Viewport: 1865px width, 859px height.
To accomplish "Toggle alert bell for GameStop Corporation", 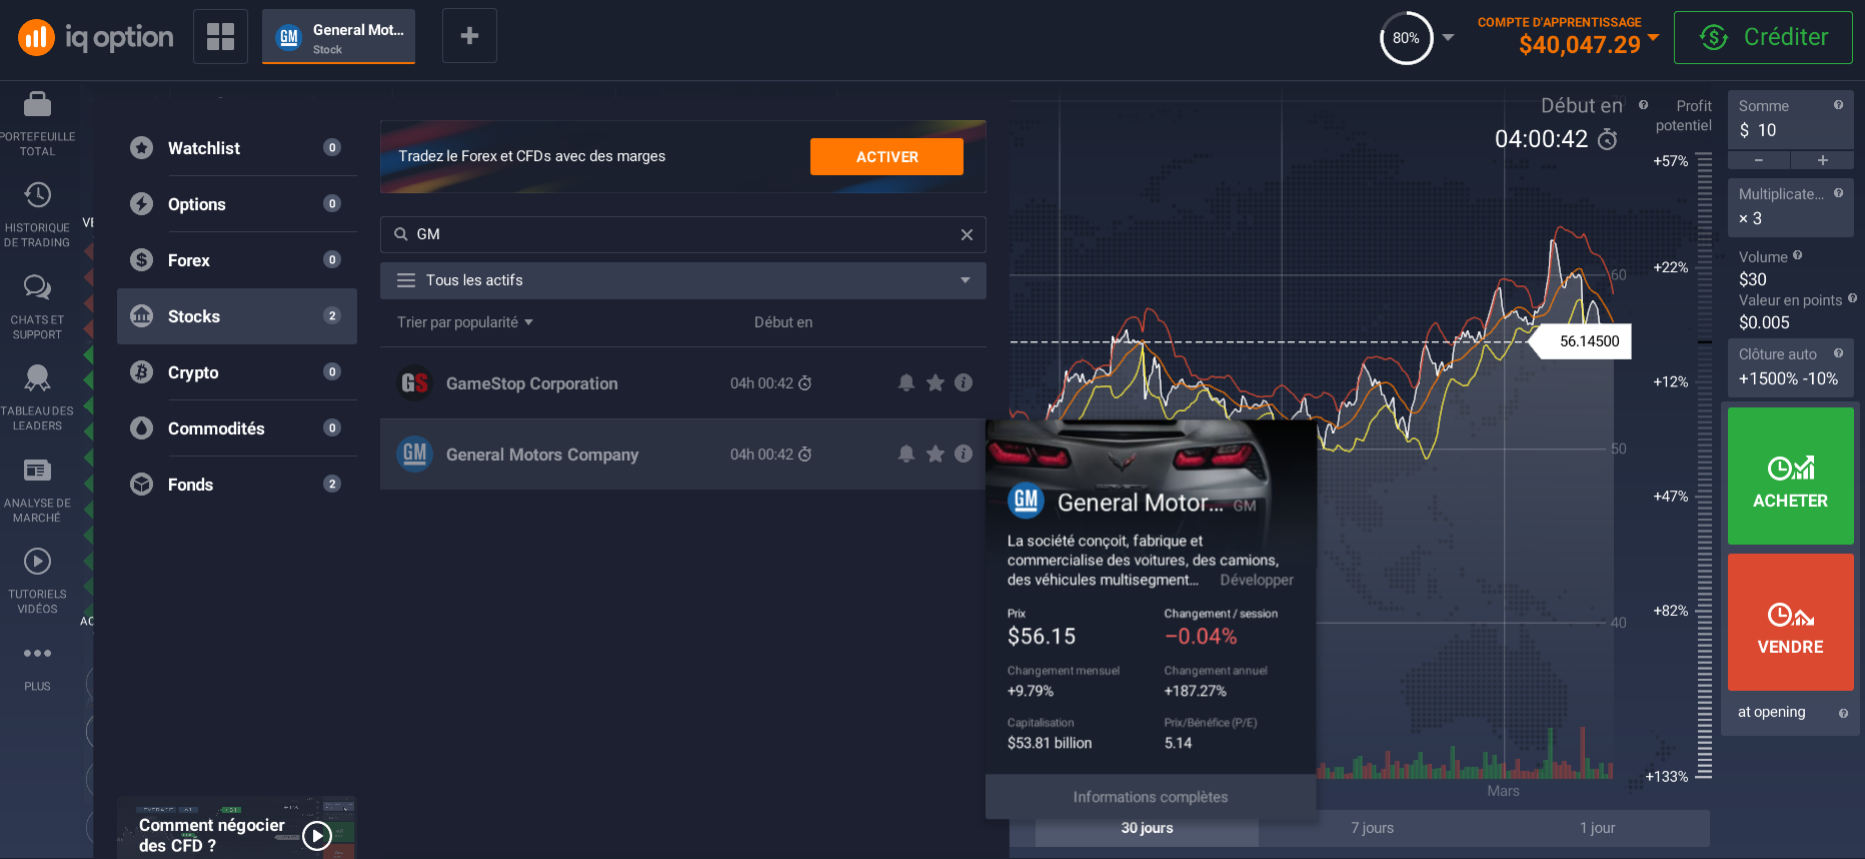I will point(906,383).
